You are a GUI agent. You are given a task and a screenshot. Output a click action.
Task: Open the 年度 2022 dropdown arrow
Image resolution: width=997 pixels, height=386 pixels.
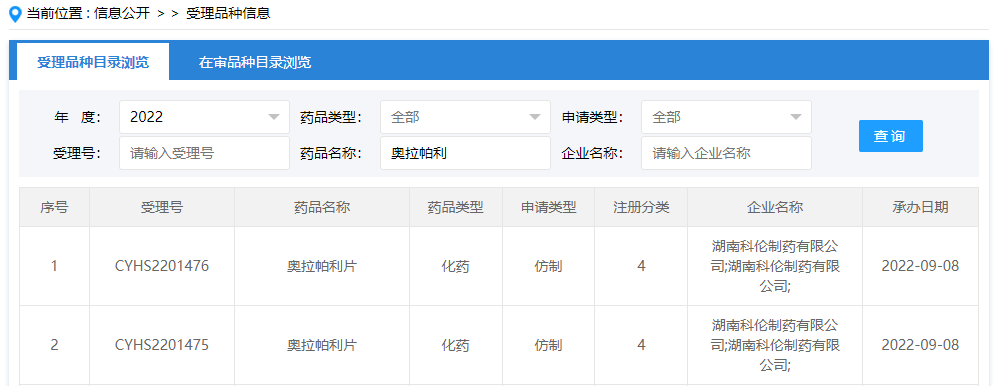tap(274, 117)
